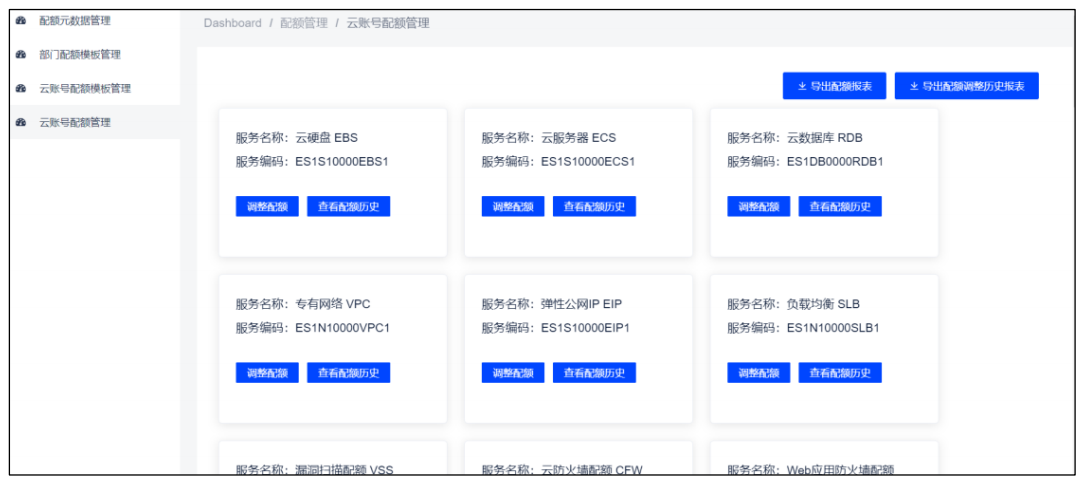View quota history for 专有网络 VPC
This screenshot has width=1085, height=482.
[x=349, y=373]
